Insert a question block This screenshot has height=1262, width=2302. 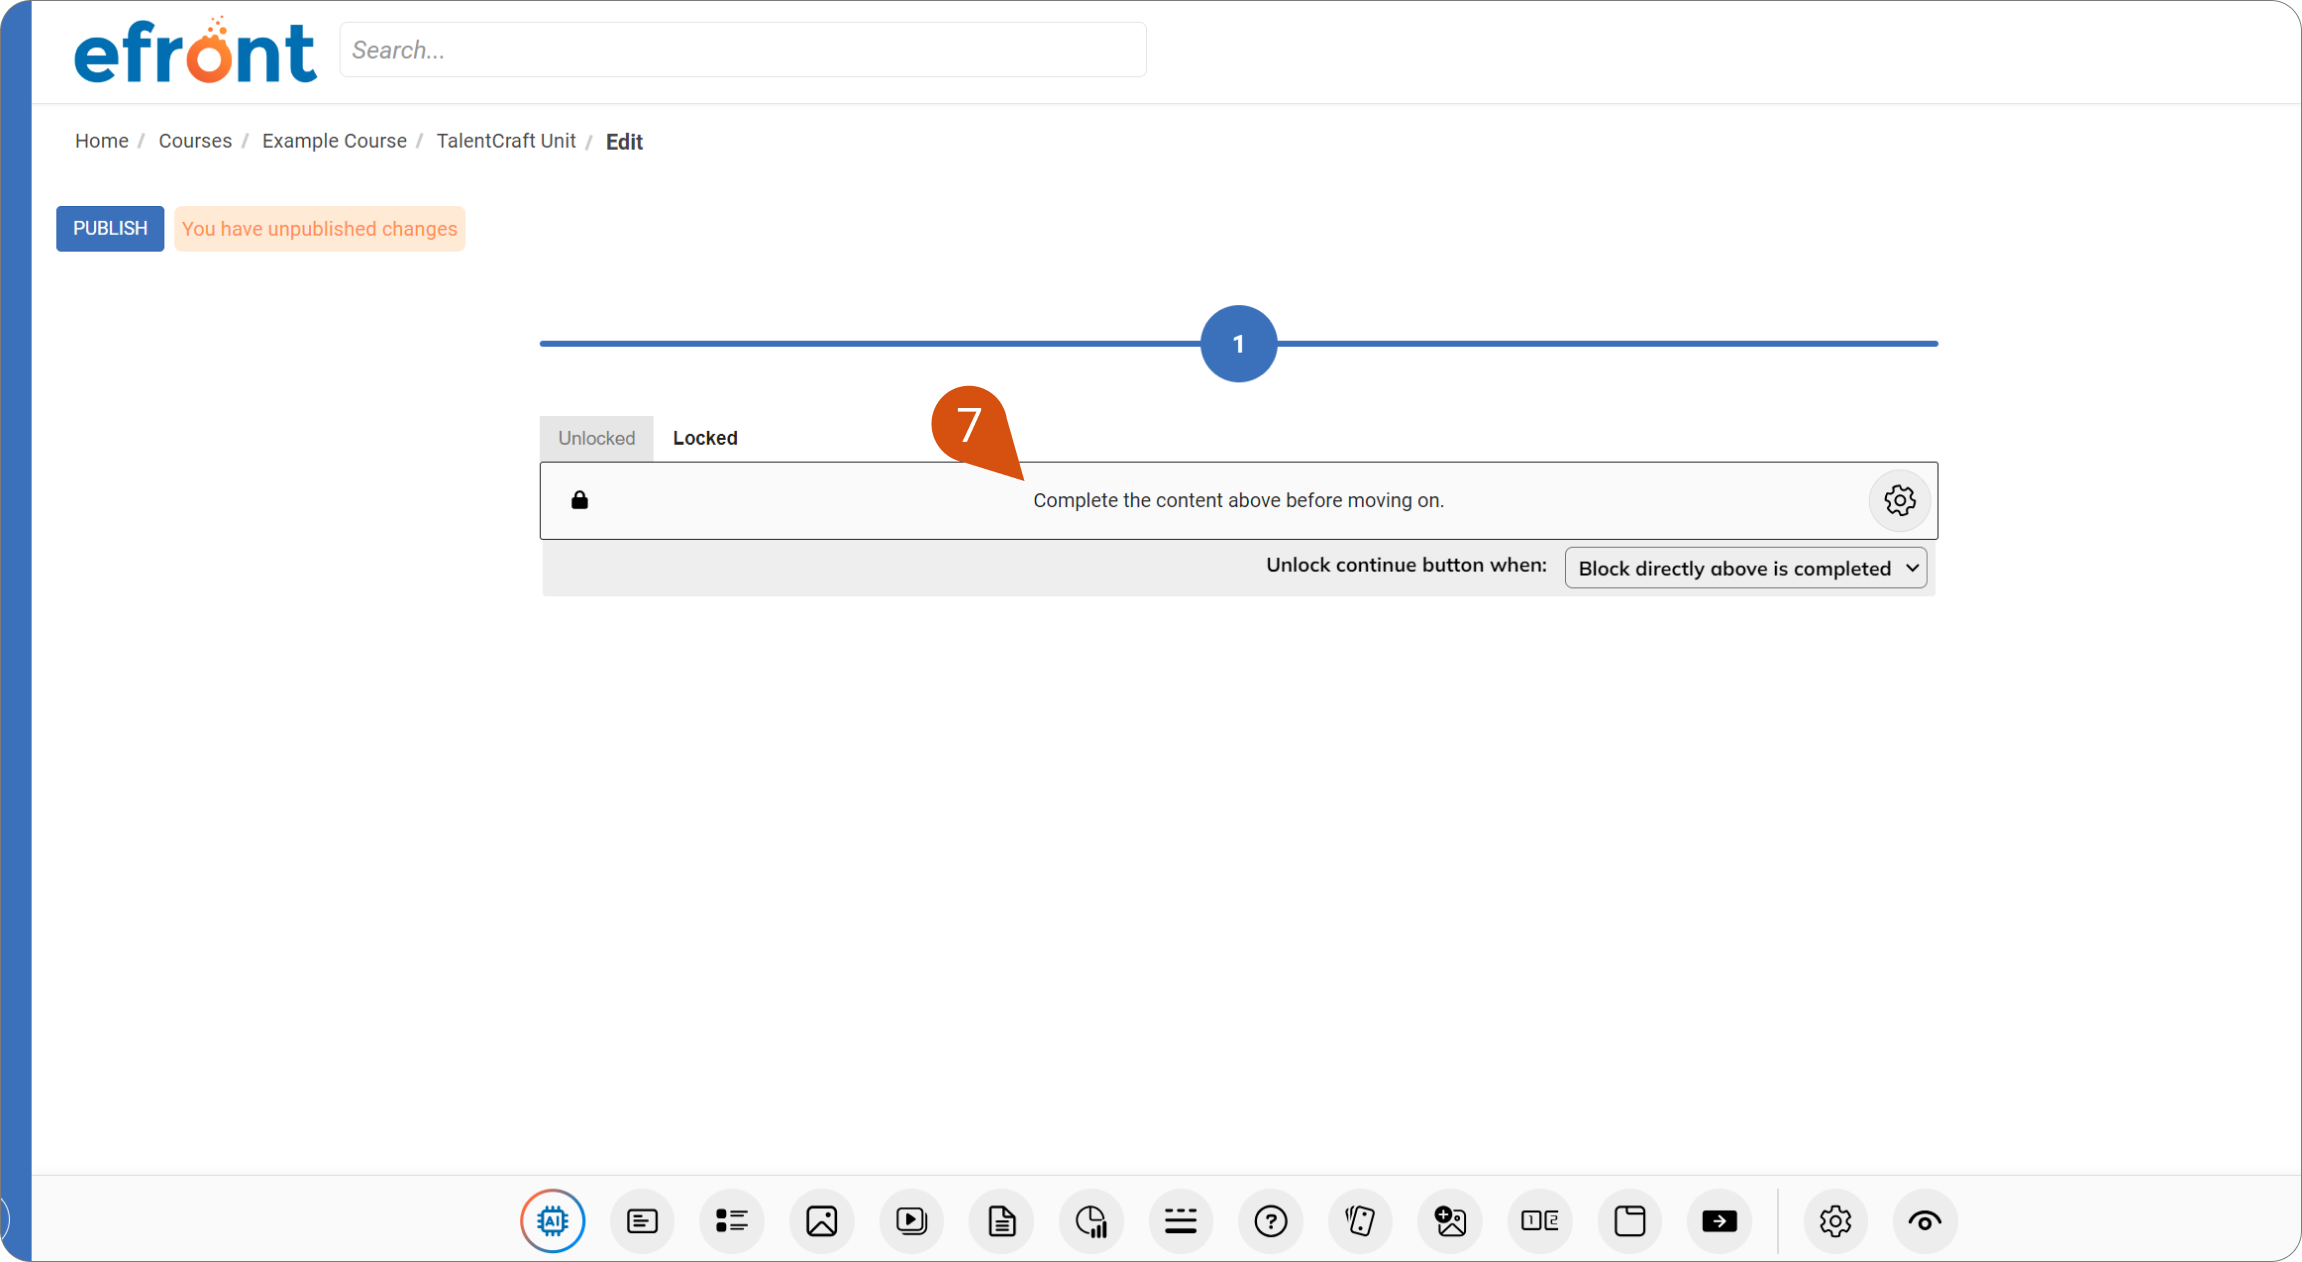pyautogui.click(x=1271, y=1220)
